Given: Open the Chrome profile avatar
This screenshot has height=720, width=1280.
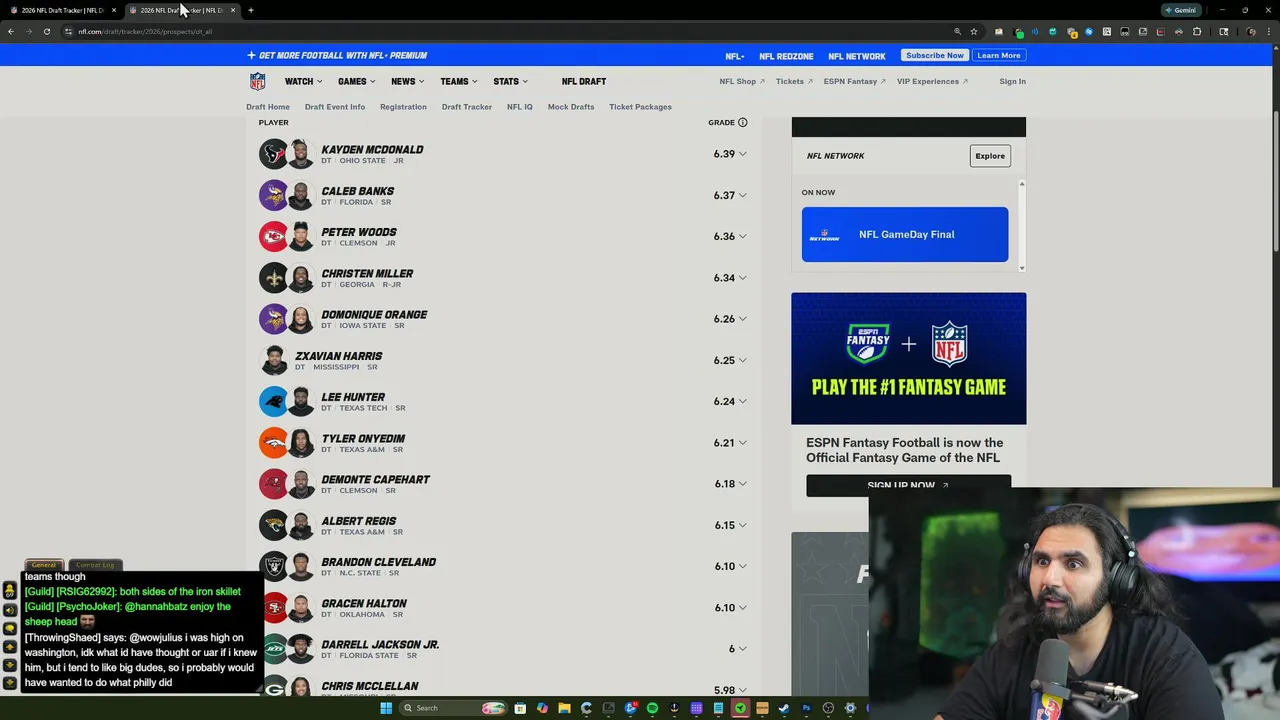Looking at the screenshot, I should tap(1251, 31).
